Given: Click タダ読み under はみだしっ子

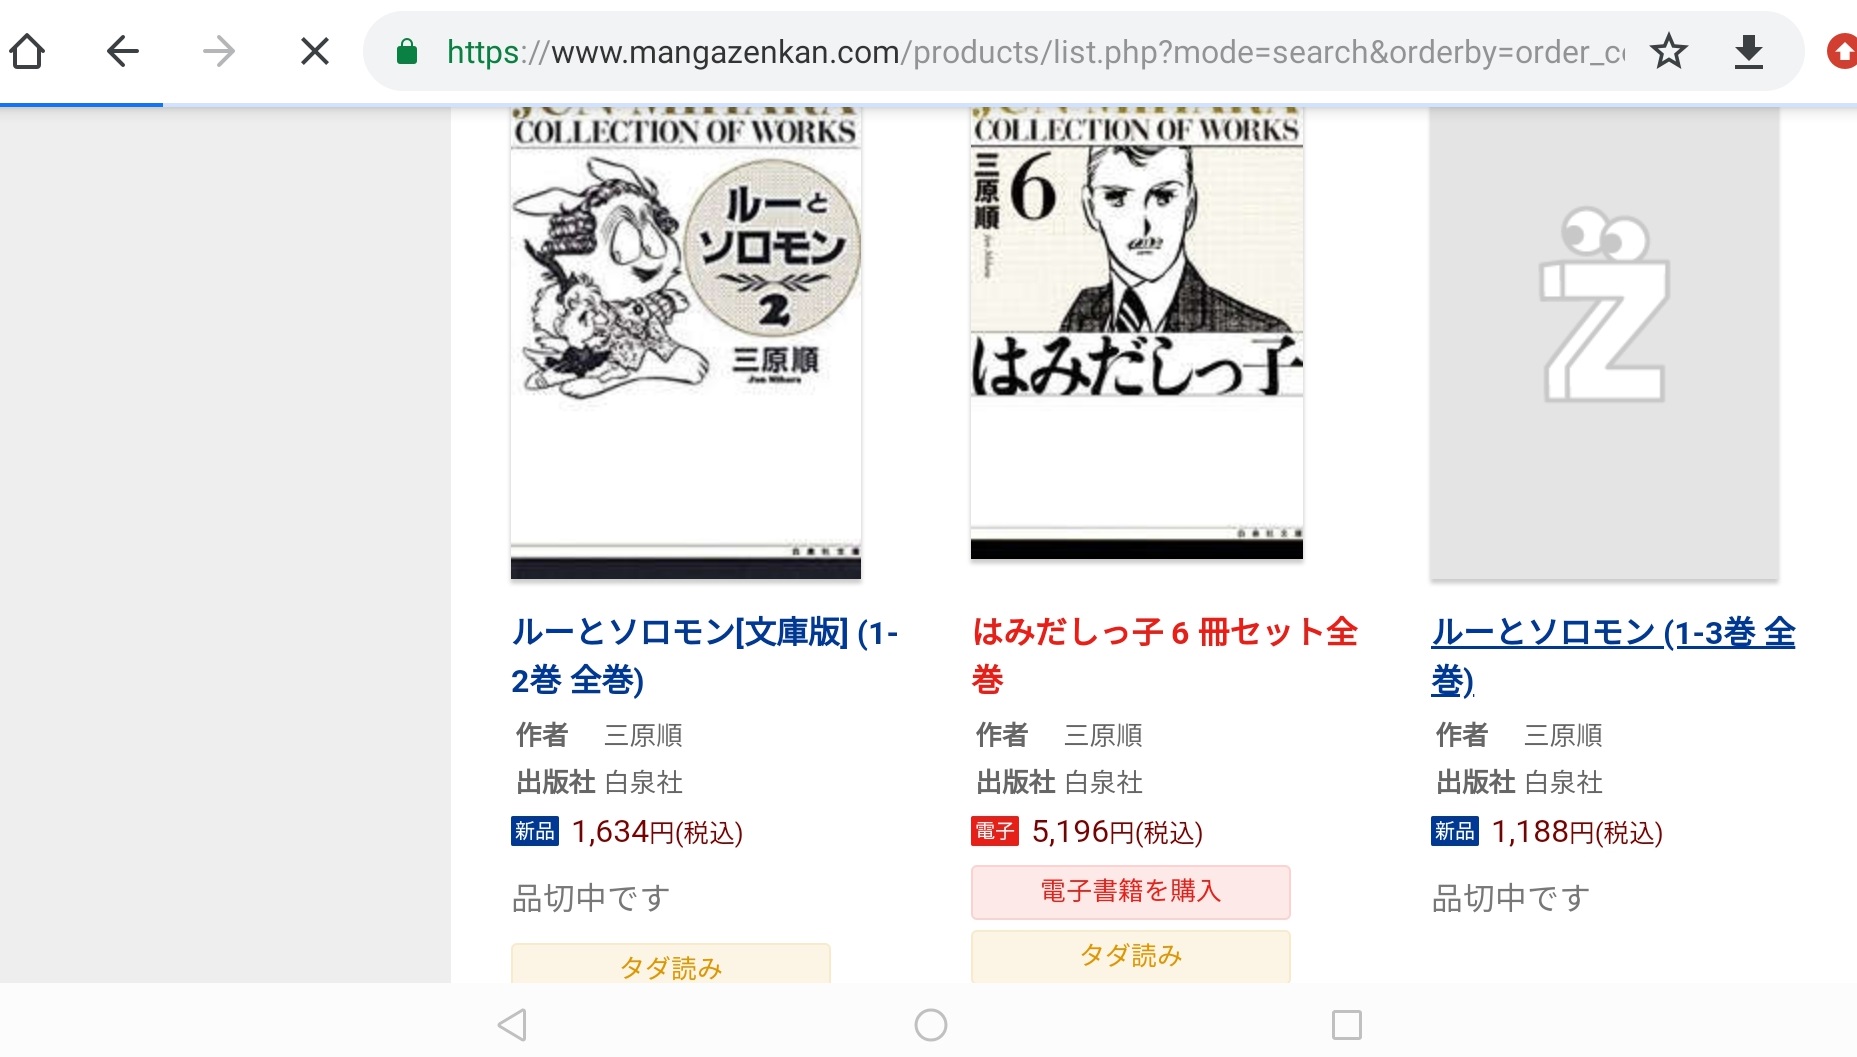Looking at the screenshot, I should tap(1131, 956).
